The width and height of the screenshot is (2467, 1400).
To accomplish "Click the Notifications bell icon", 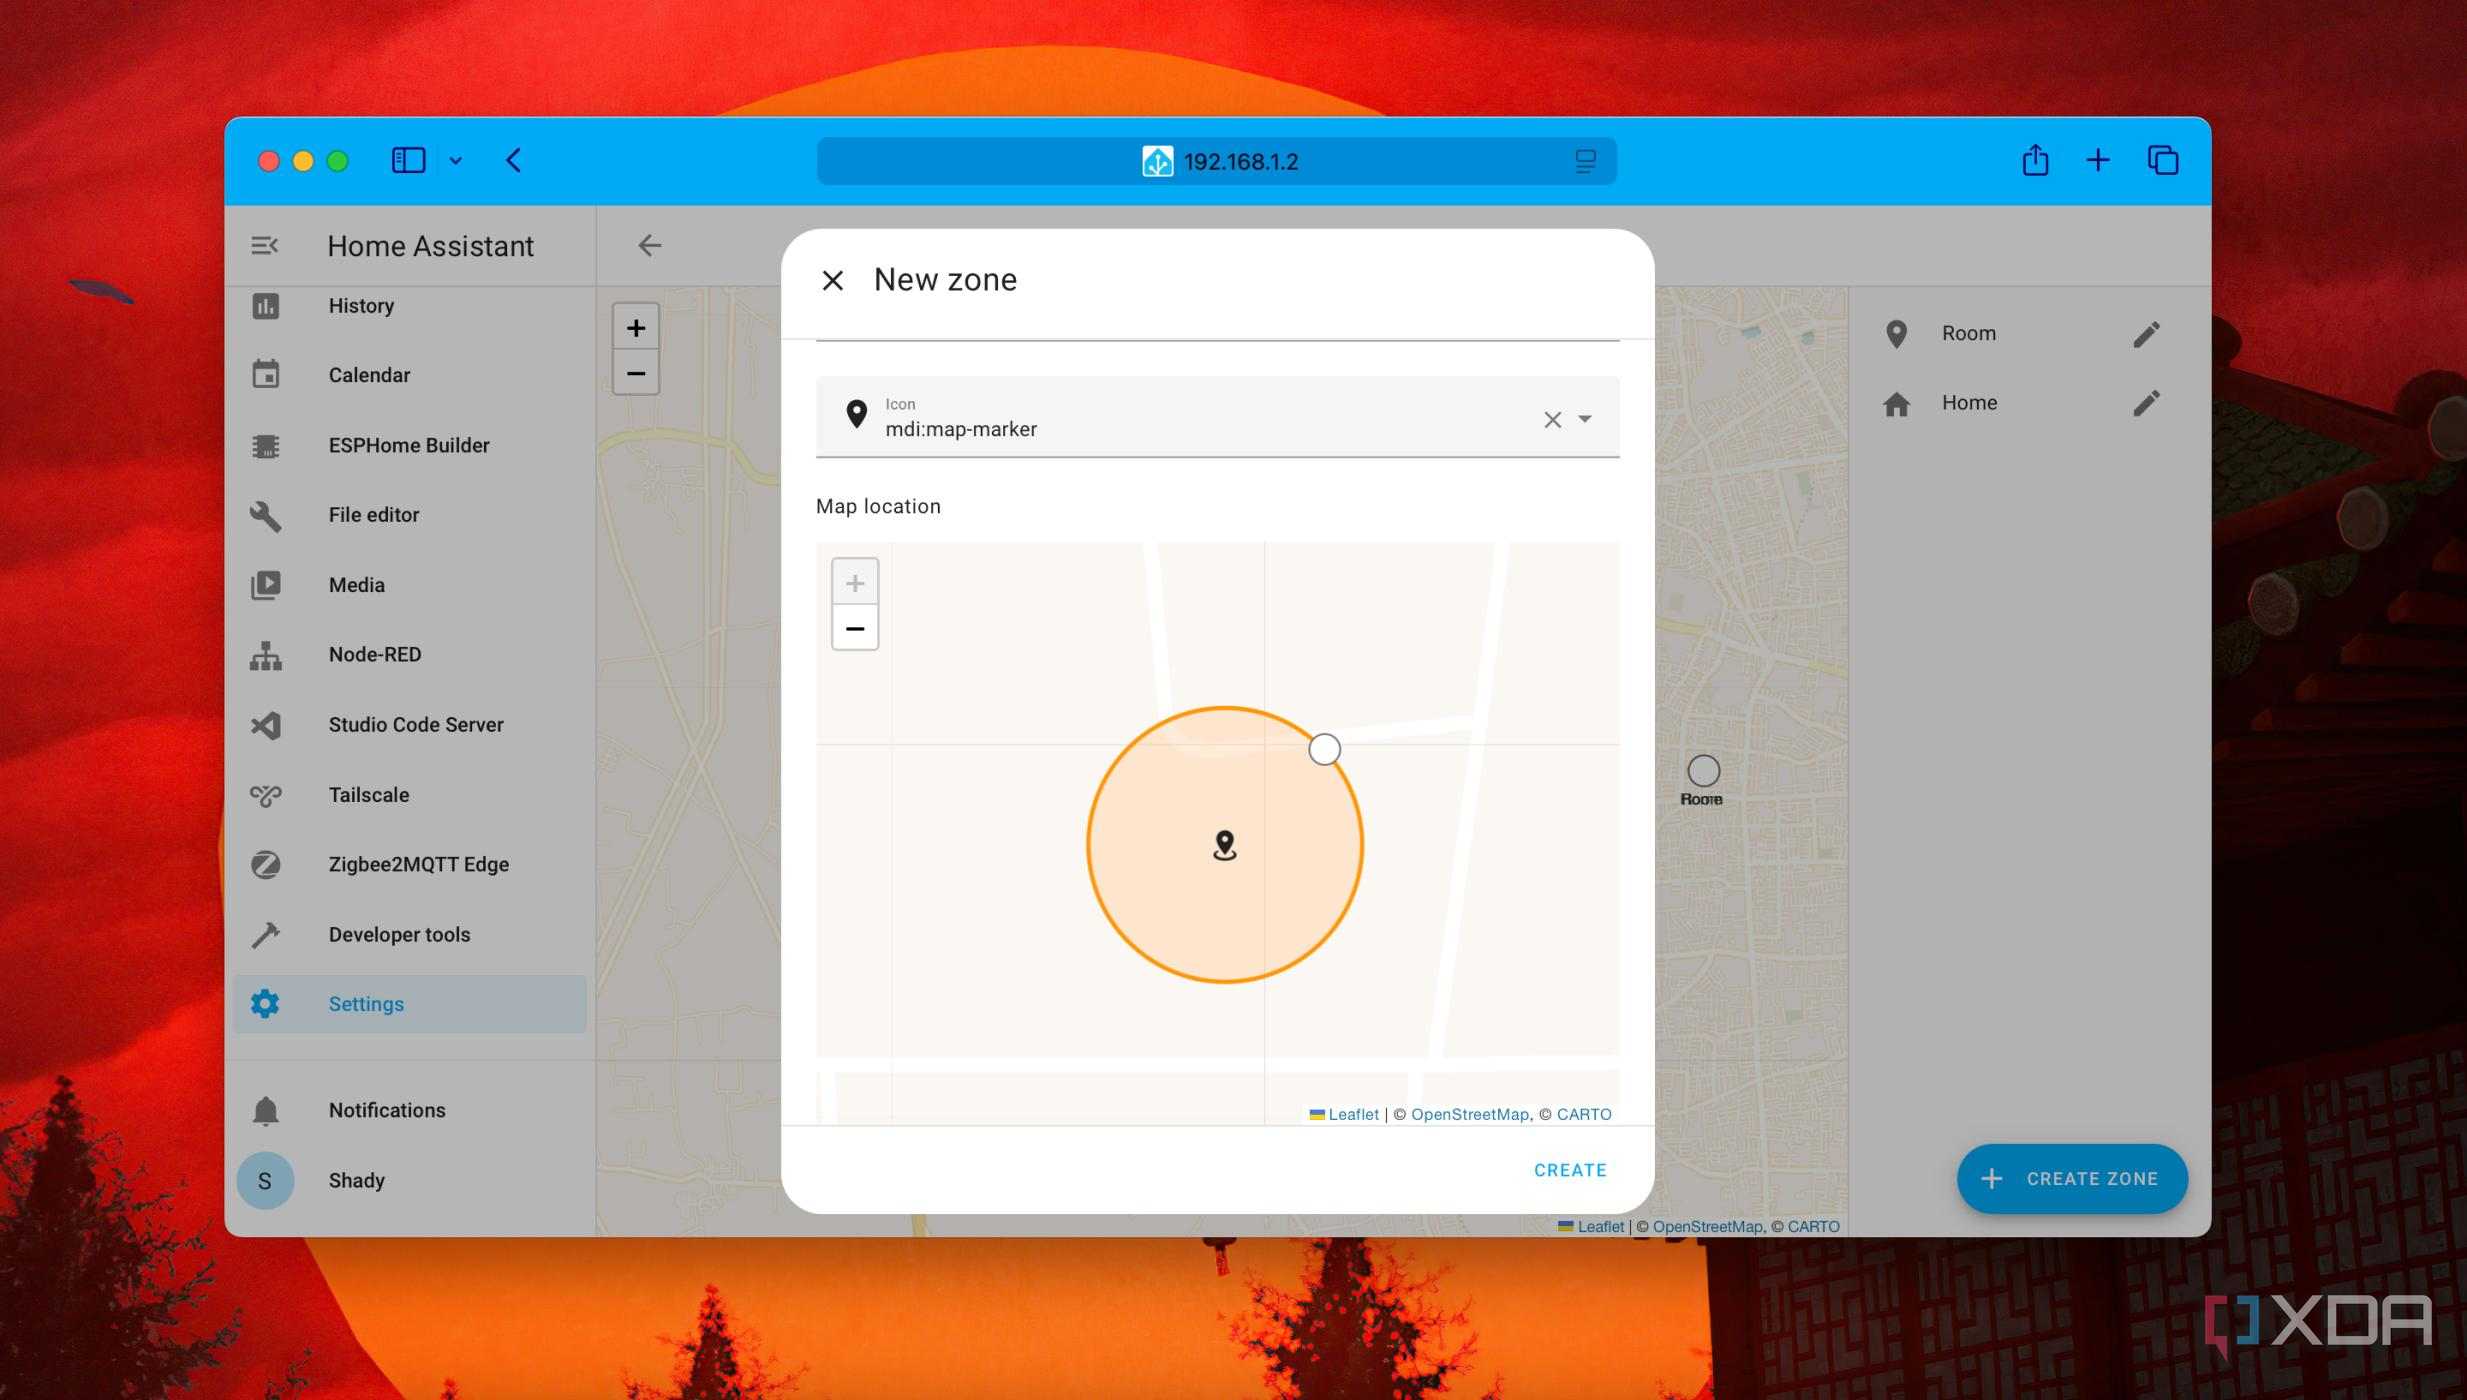I will click(265, 1111).
